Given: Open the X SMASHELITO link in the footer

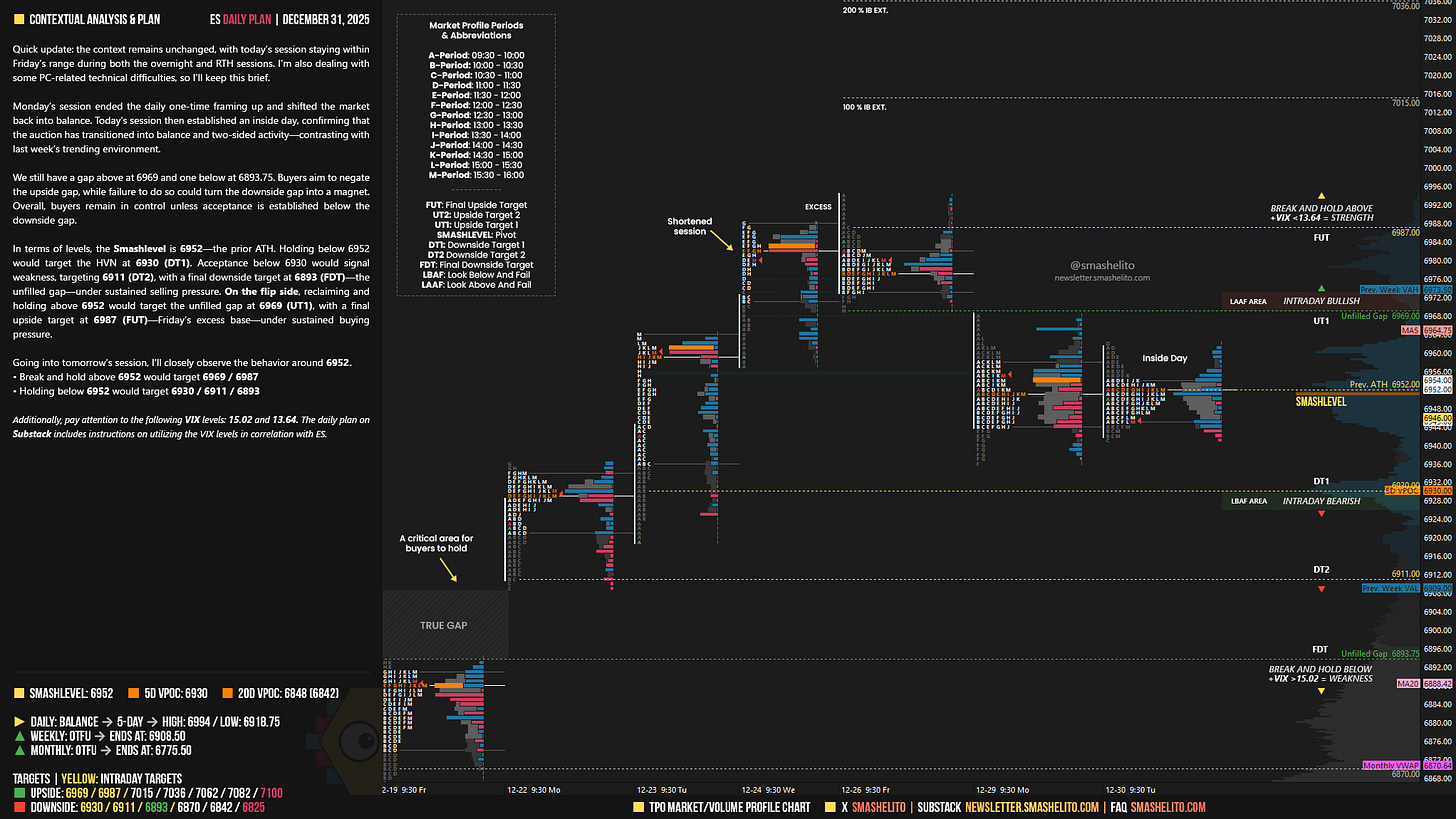Looking at the screenshot, I should [874, 807].
